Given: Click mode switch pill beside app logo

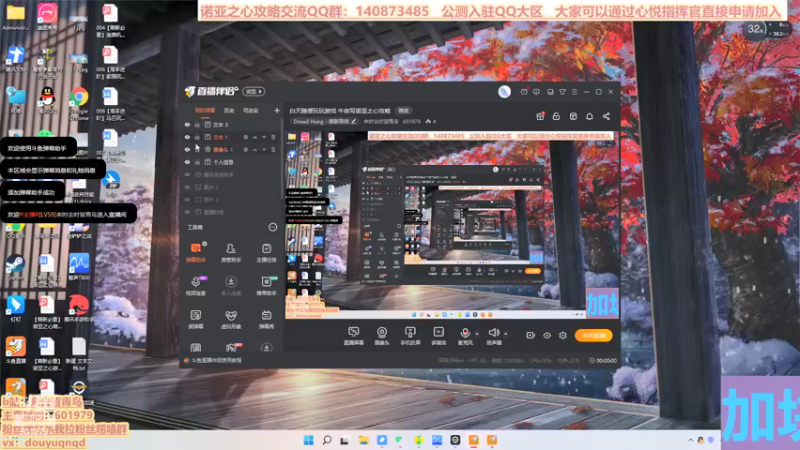Looking at the screenshot, I should tap(254, 91).
